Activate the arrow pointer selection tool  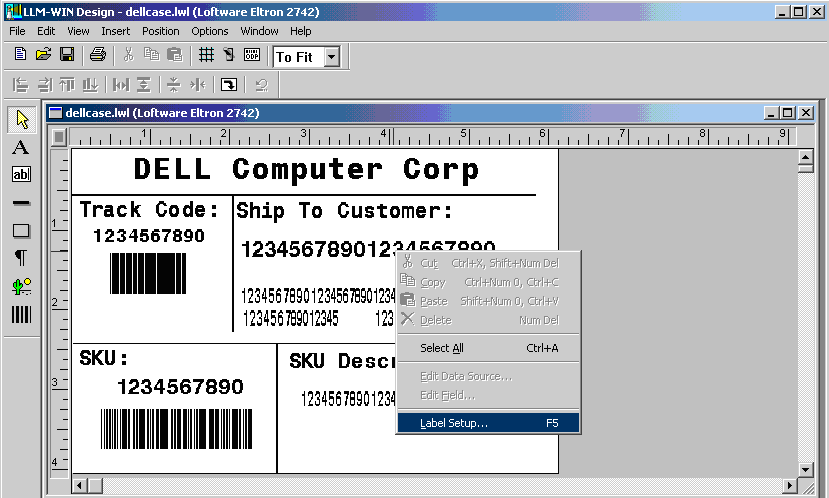click(21, 120)
